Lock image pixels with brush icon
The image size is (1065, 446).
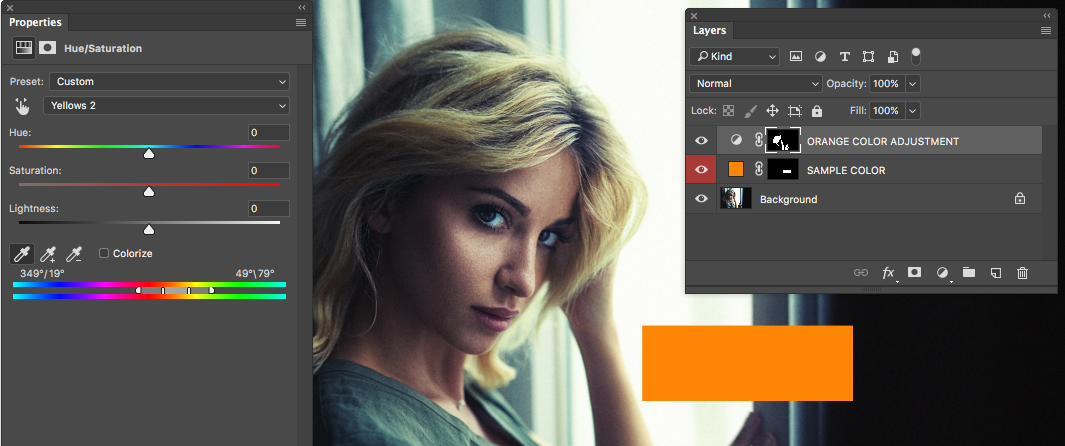pos(751,110)
